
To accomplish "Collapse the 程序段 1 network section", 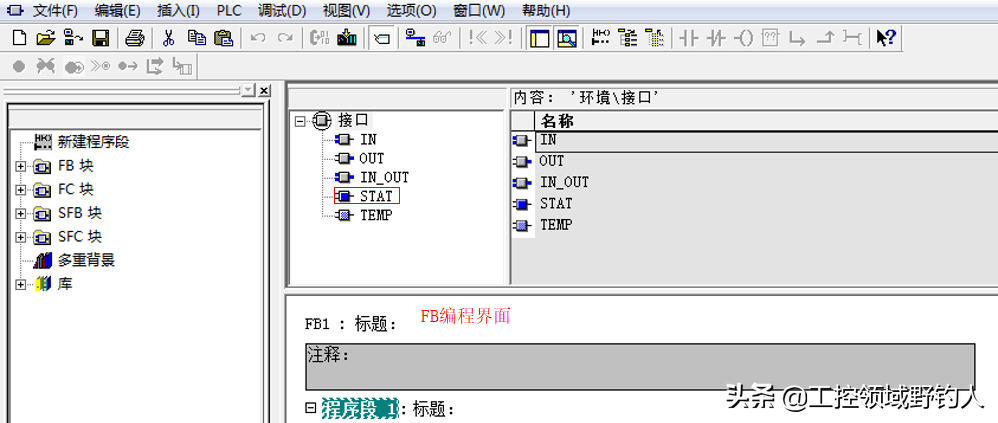I will [311, 408].
